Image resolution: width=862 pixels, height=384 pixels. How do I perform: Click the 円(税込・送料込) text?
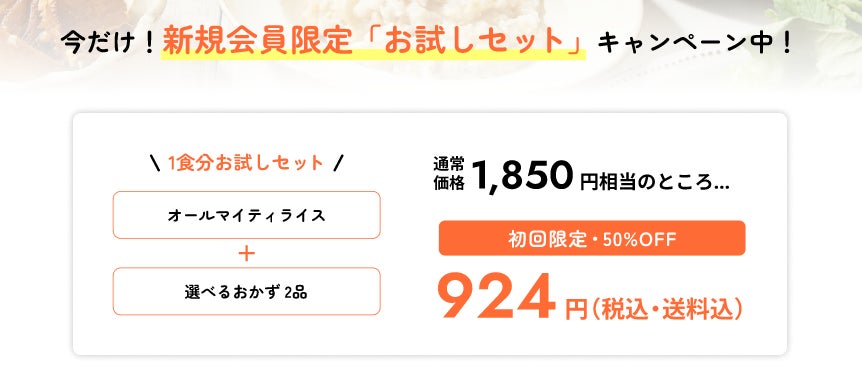[x=654, y=309]
